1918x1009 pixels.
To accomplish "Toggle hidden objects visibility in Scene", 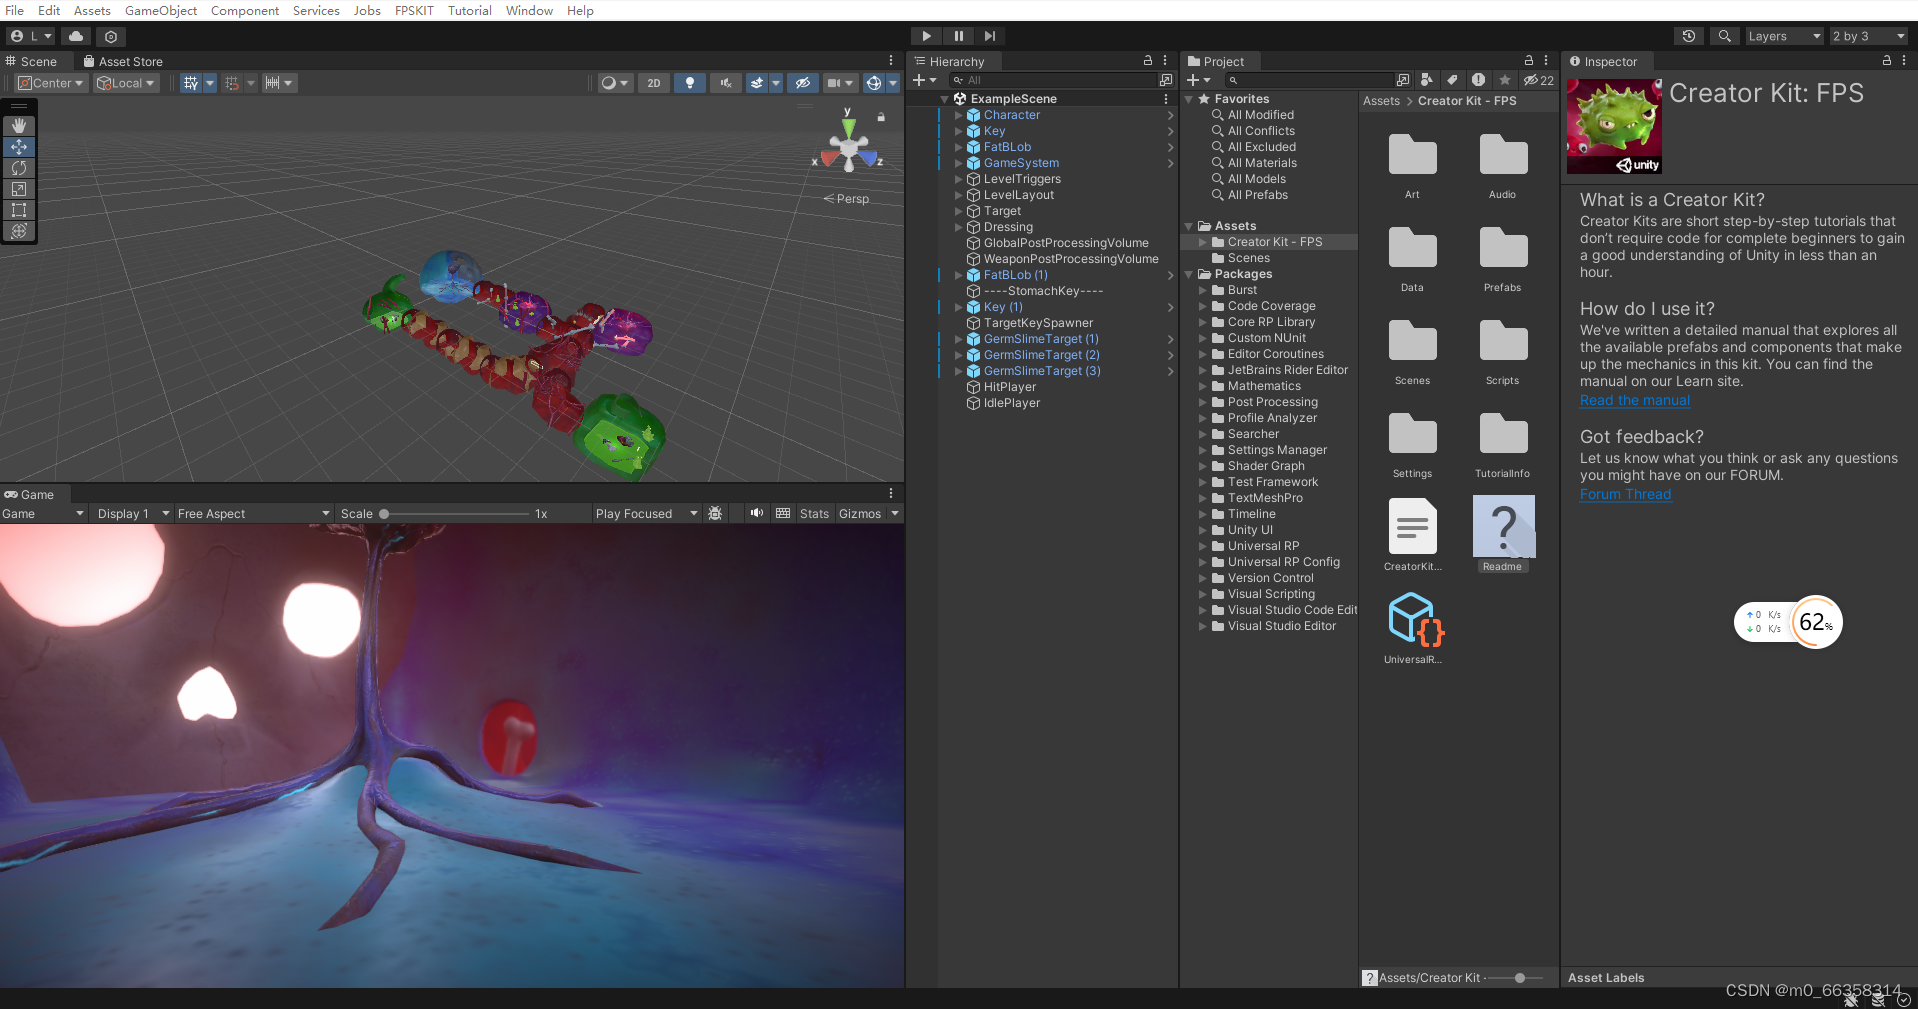I will tap(802, 83).
